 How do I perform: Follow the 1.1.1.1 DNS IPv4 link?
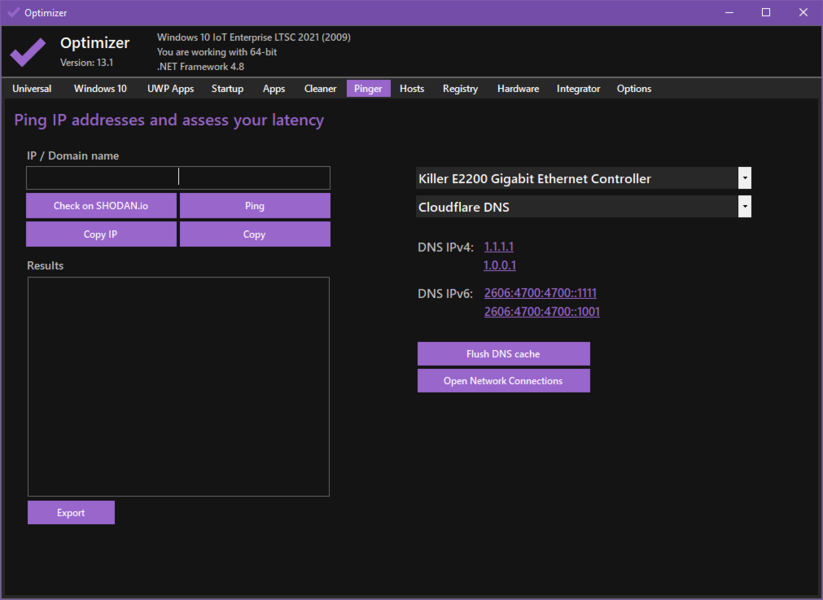click(x=498, y=246)
